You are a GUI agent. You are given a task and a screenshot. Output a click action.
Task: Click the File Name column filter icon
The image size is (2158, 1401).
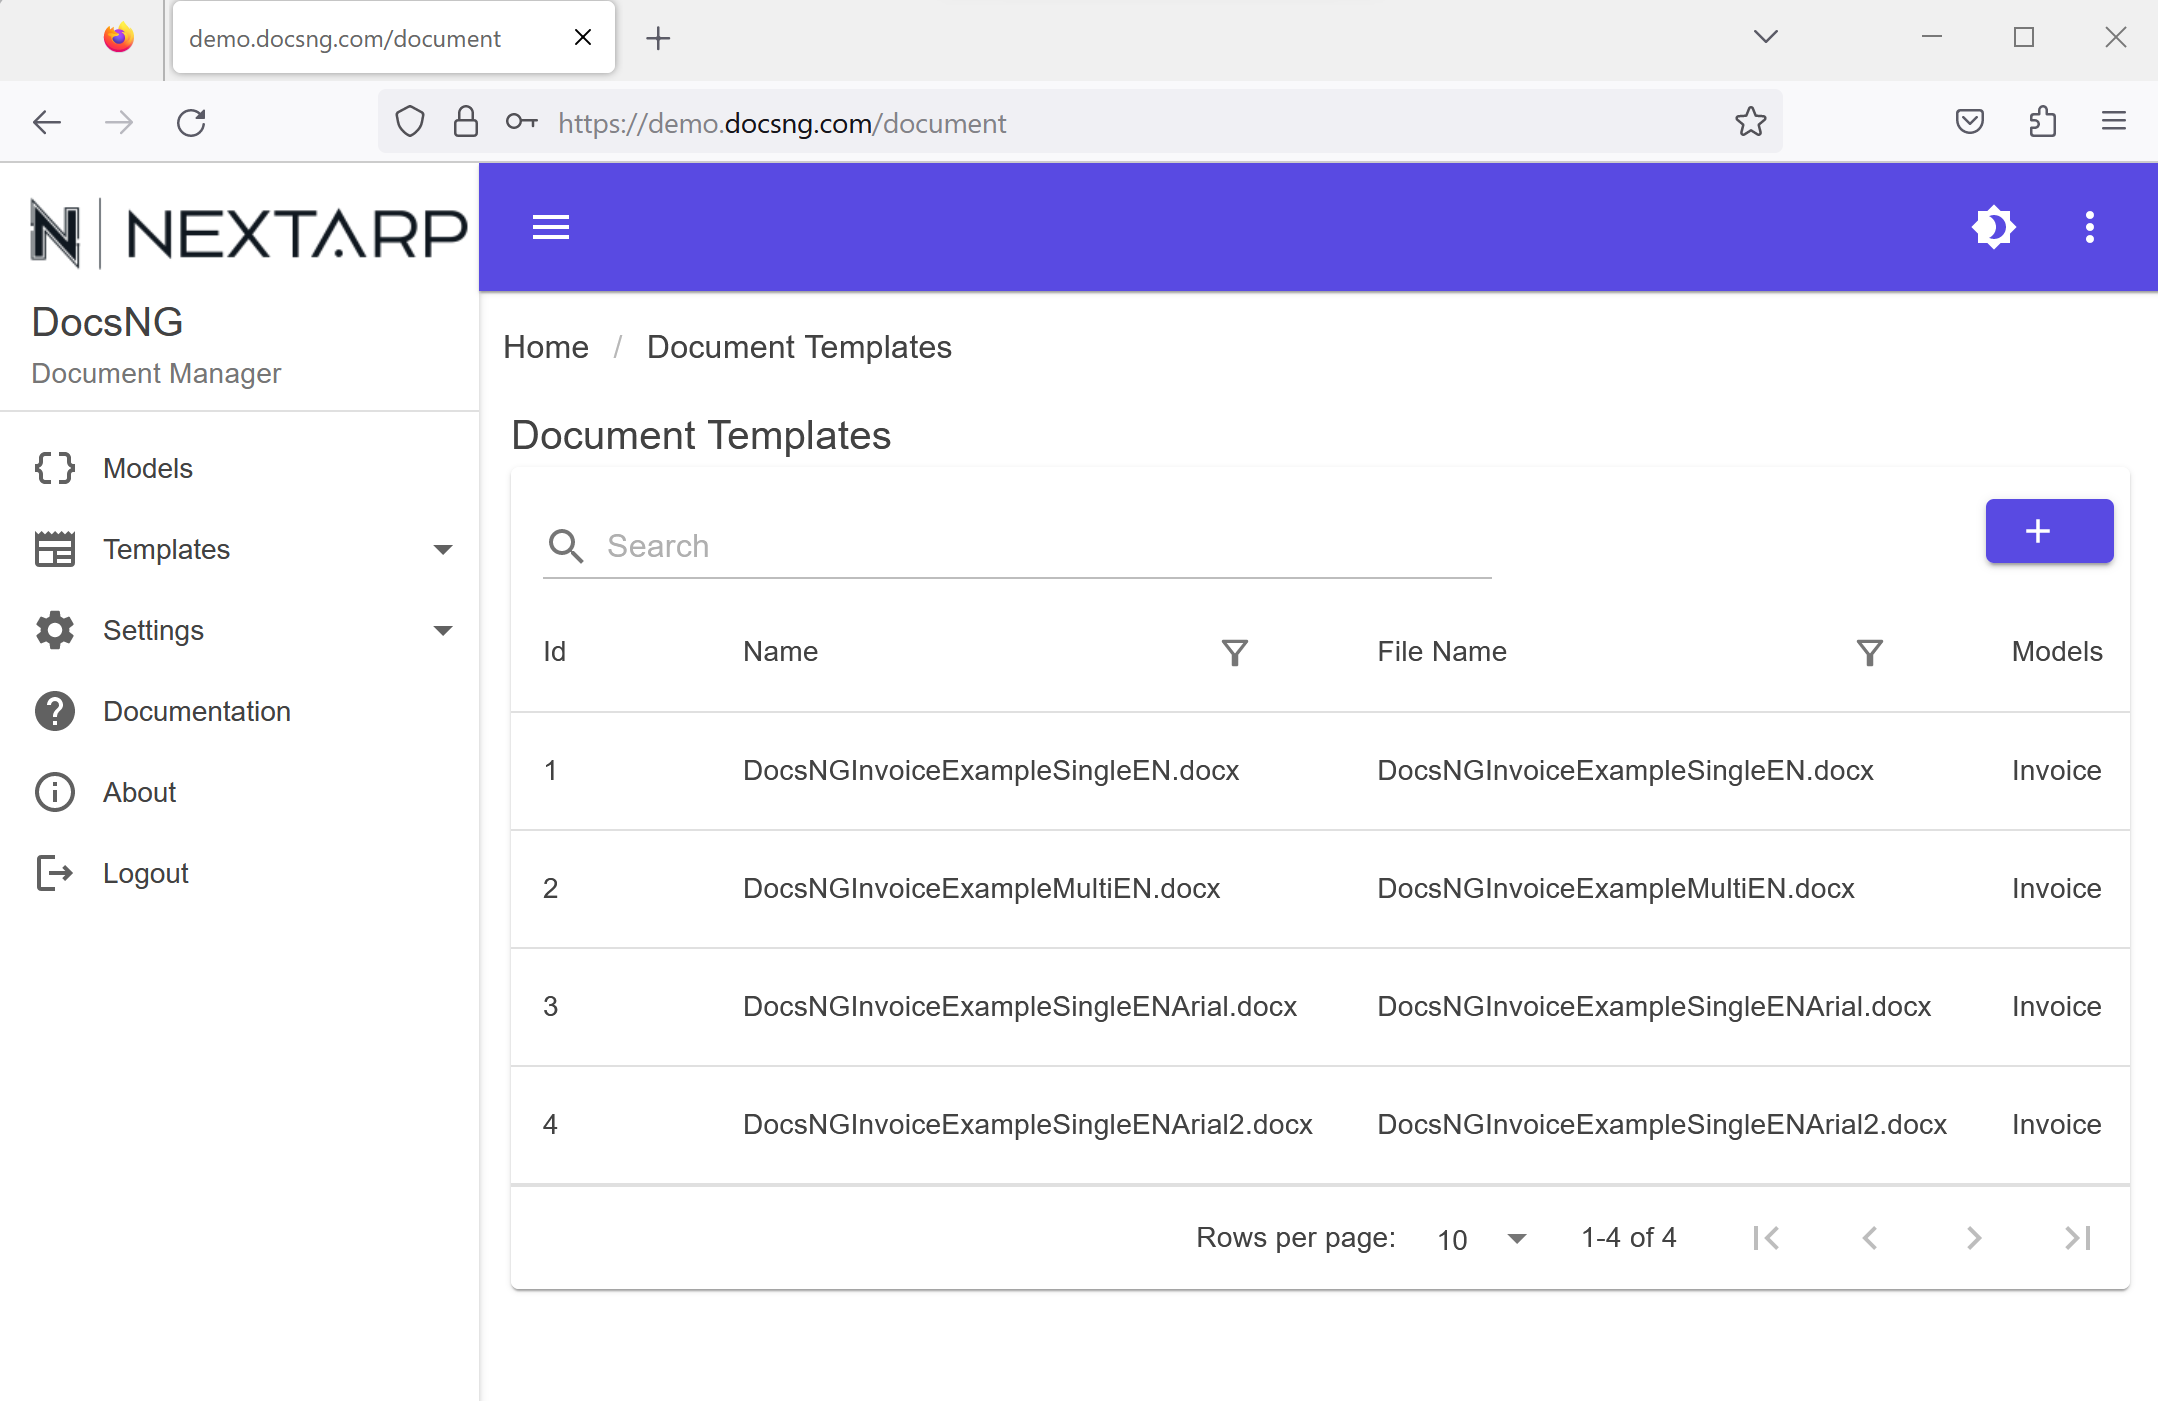[1869, 653]
